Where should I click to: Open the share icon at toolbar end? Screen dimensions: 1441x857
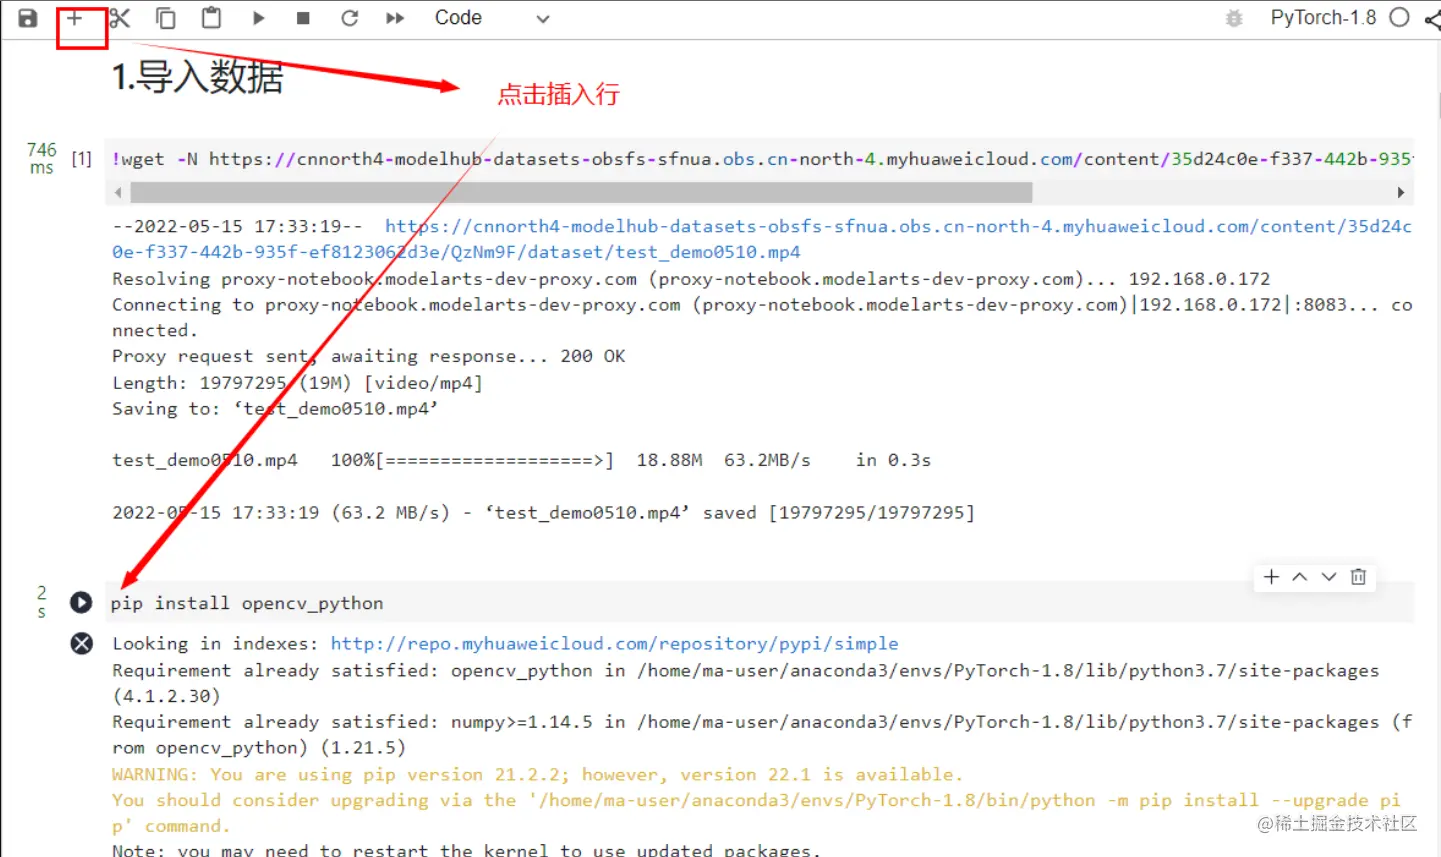(1432, 18)
